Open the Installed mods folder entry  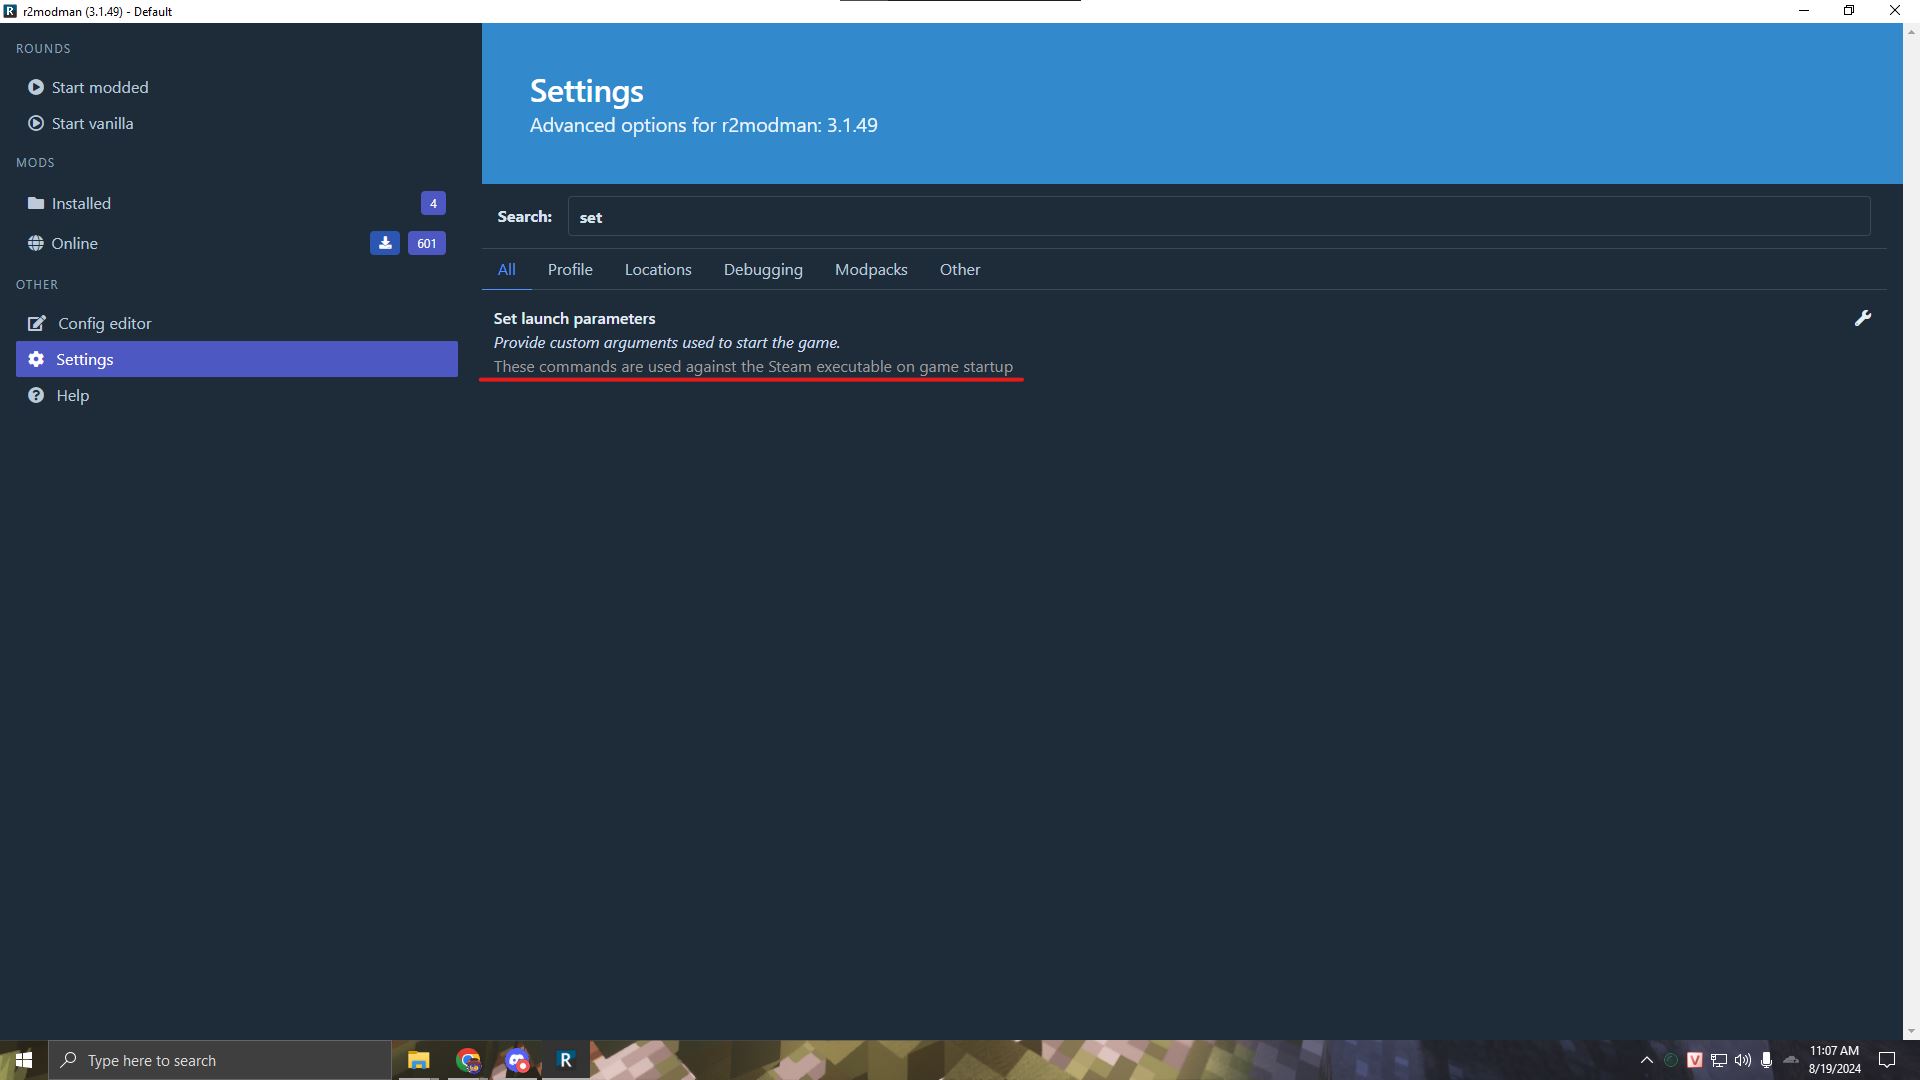tap(81, 203)
